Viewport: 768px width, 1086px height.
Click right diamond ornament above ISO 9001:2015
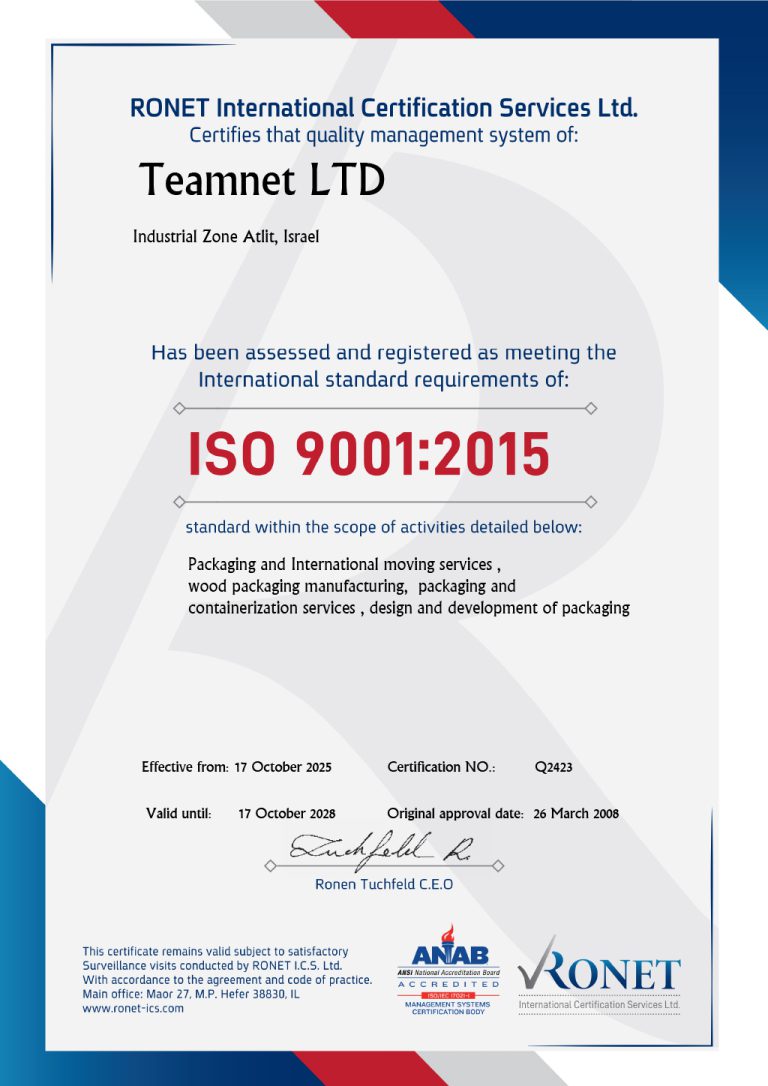[591, 408]
